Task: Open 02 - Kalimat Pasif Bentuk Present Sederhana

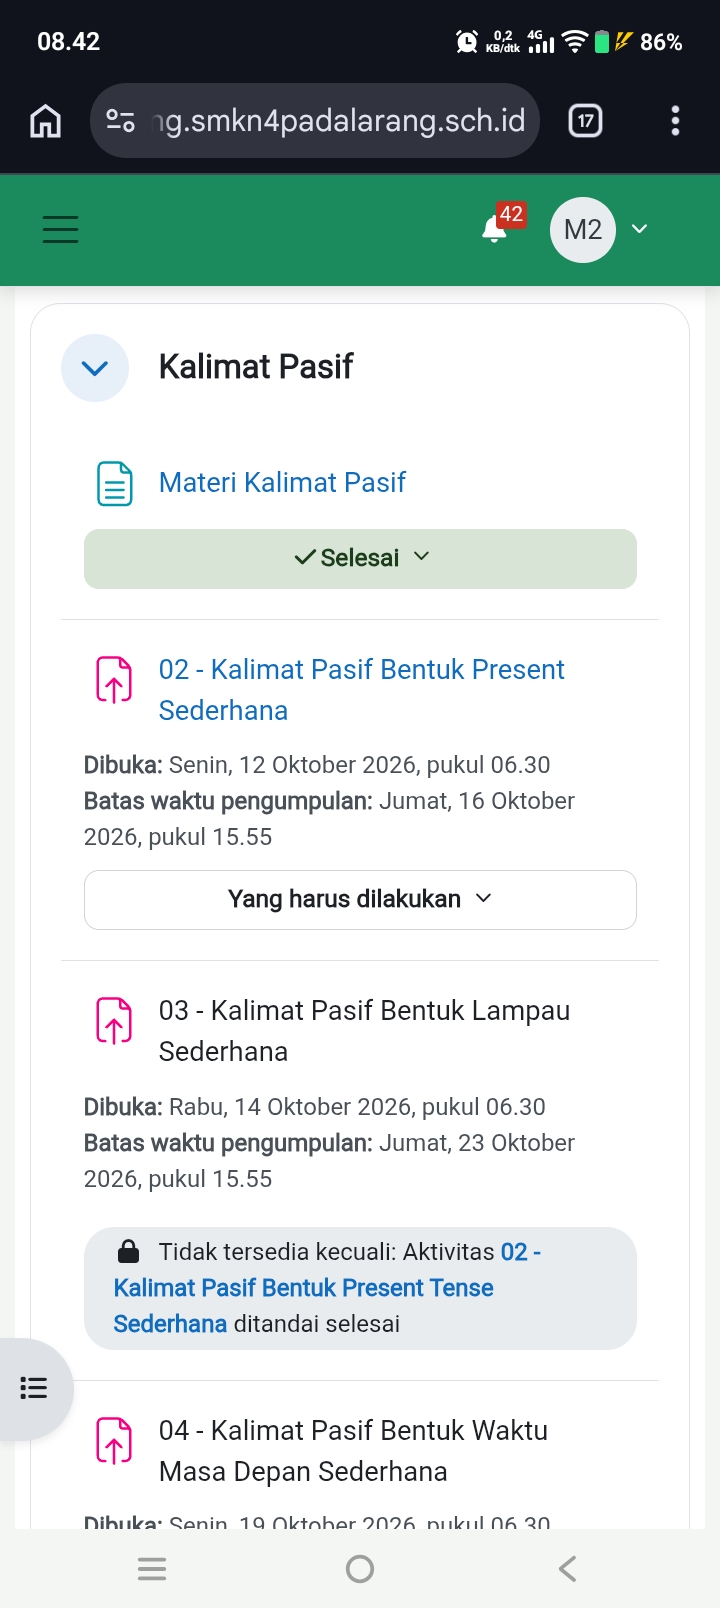Action: (x=362, y=690)
